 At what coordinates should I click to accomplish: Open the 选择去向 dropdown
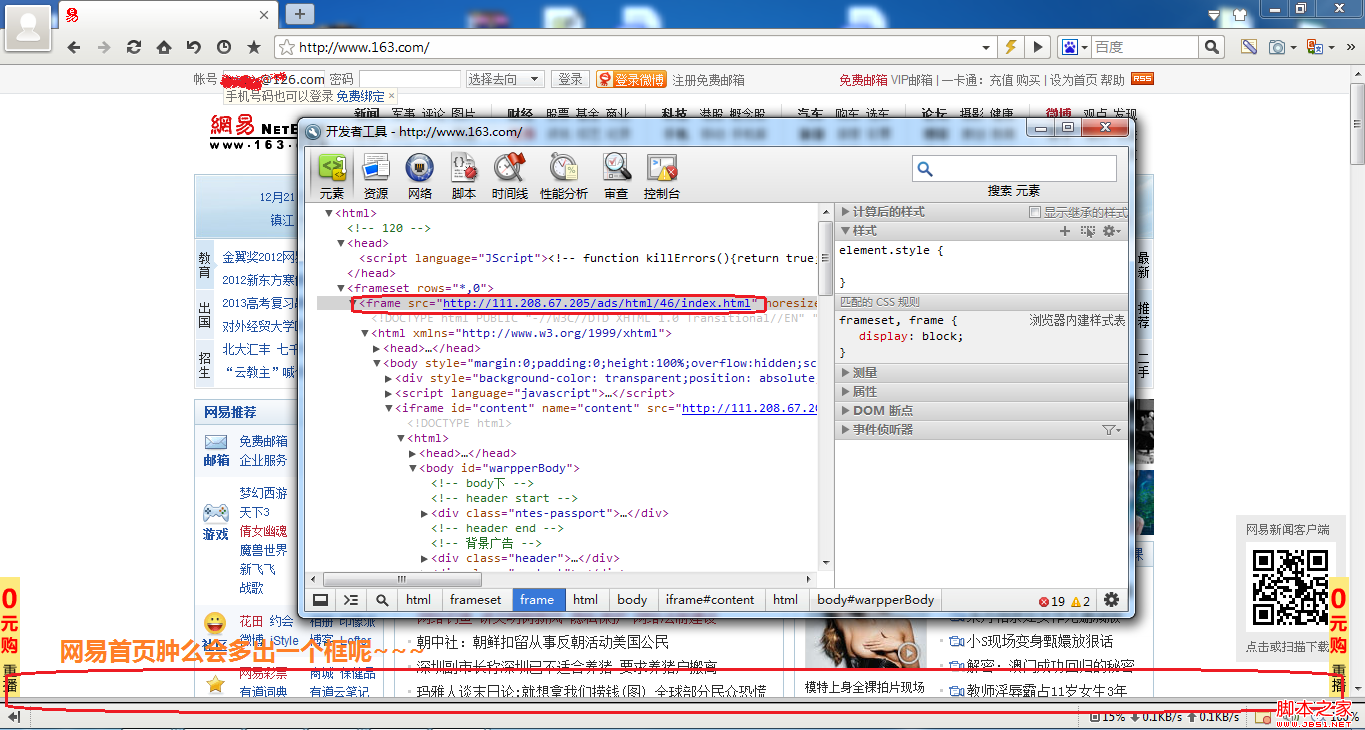click(505, 79)
